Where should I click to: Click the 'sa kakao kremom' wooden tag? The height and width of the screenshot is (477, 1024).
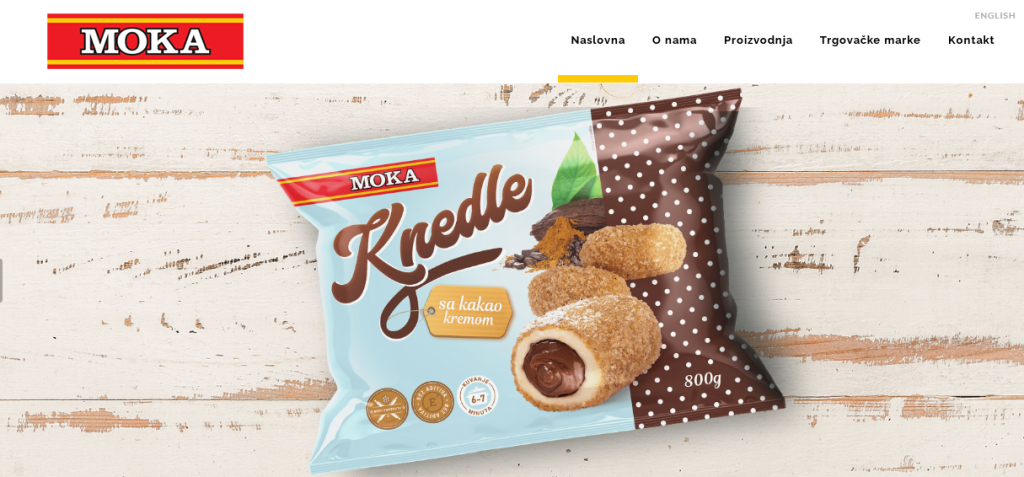coord(468,312)
